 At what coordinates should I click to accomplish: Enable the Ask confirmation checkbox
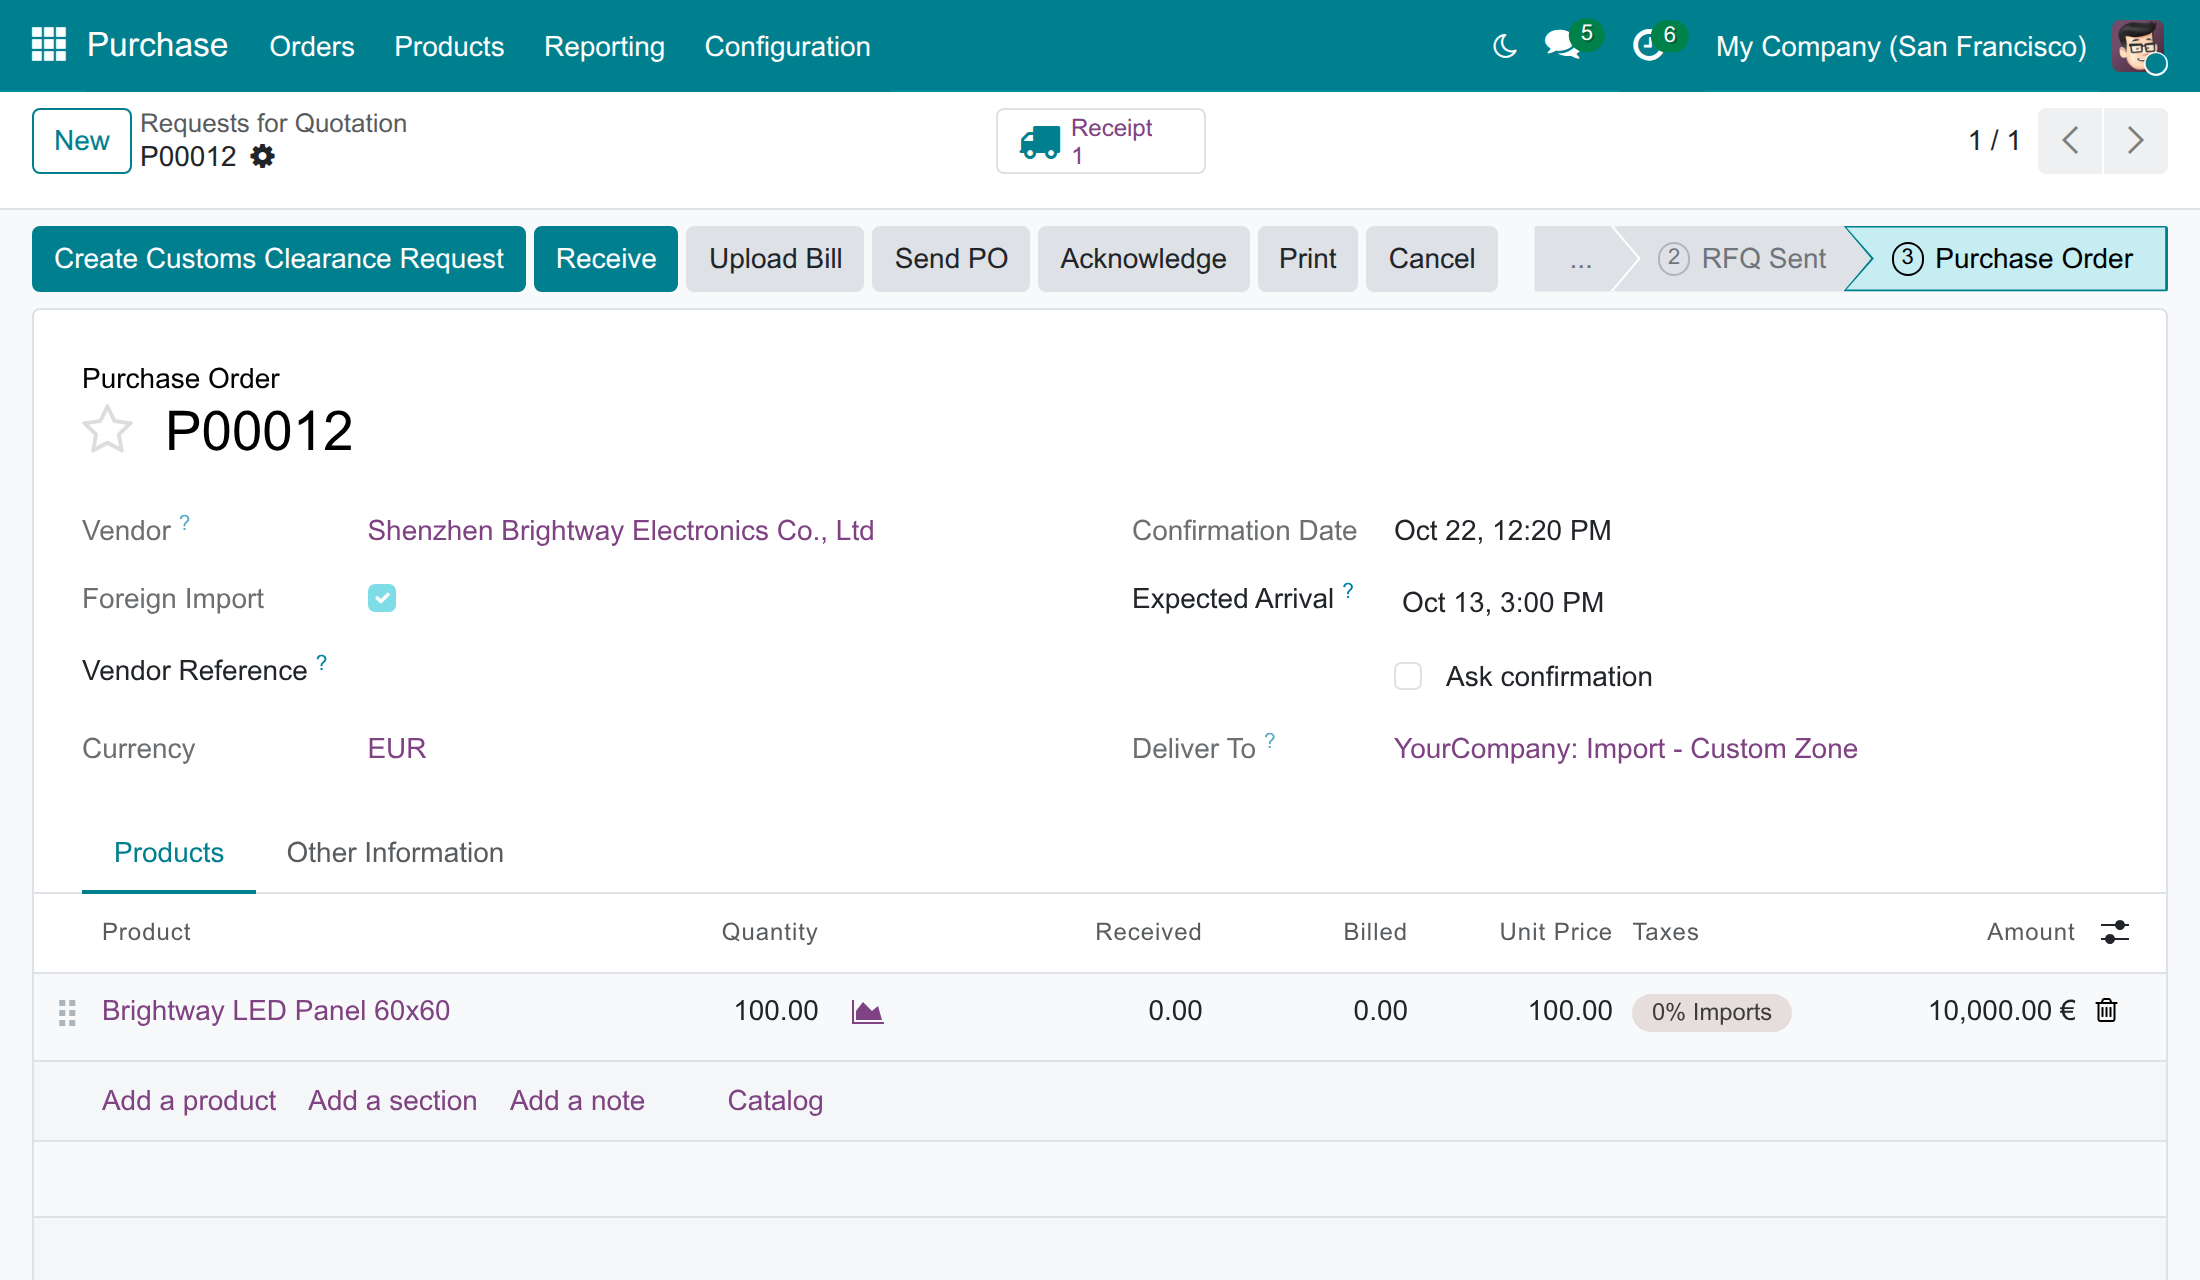tap(1408, 676)
